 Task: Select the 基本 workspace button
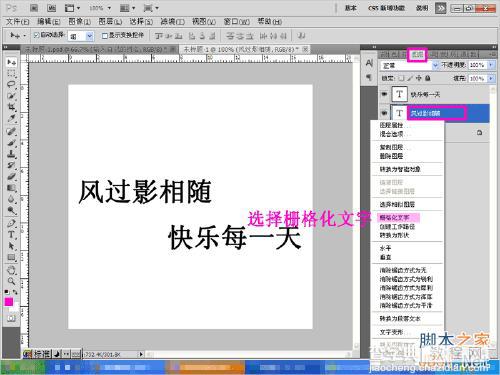pos(350,8)
